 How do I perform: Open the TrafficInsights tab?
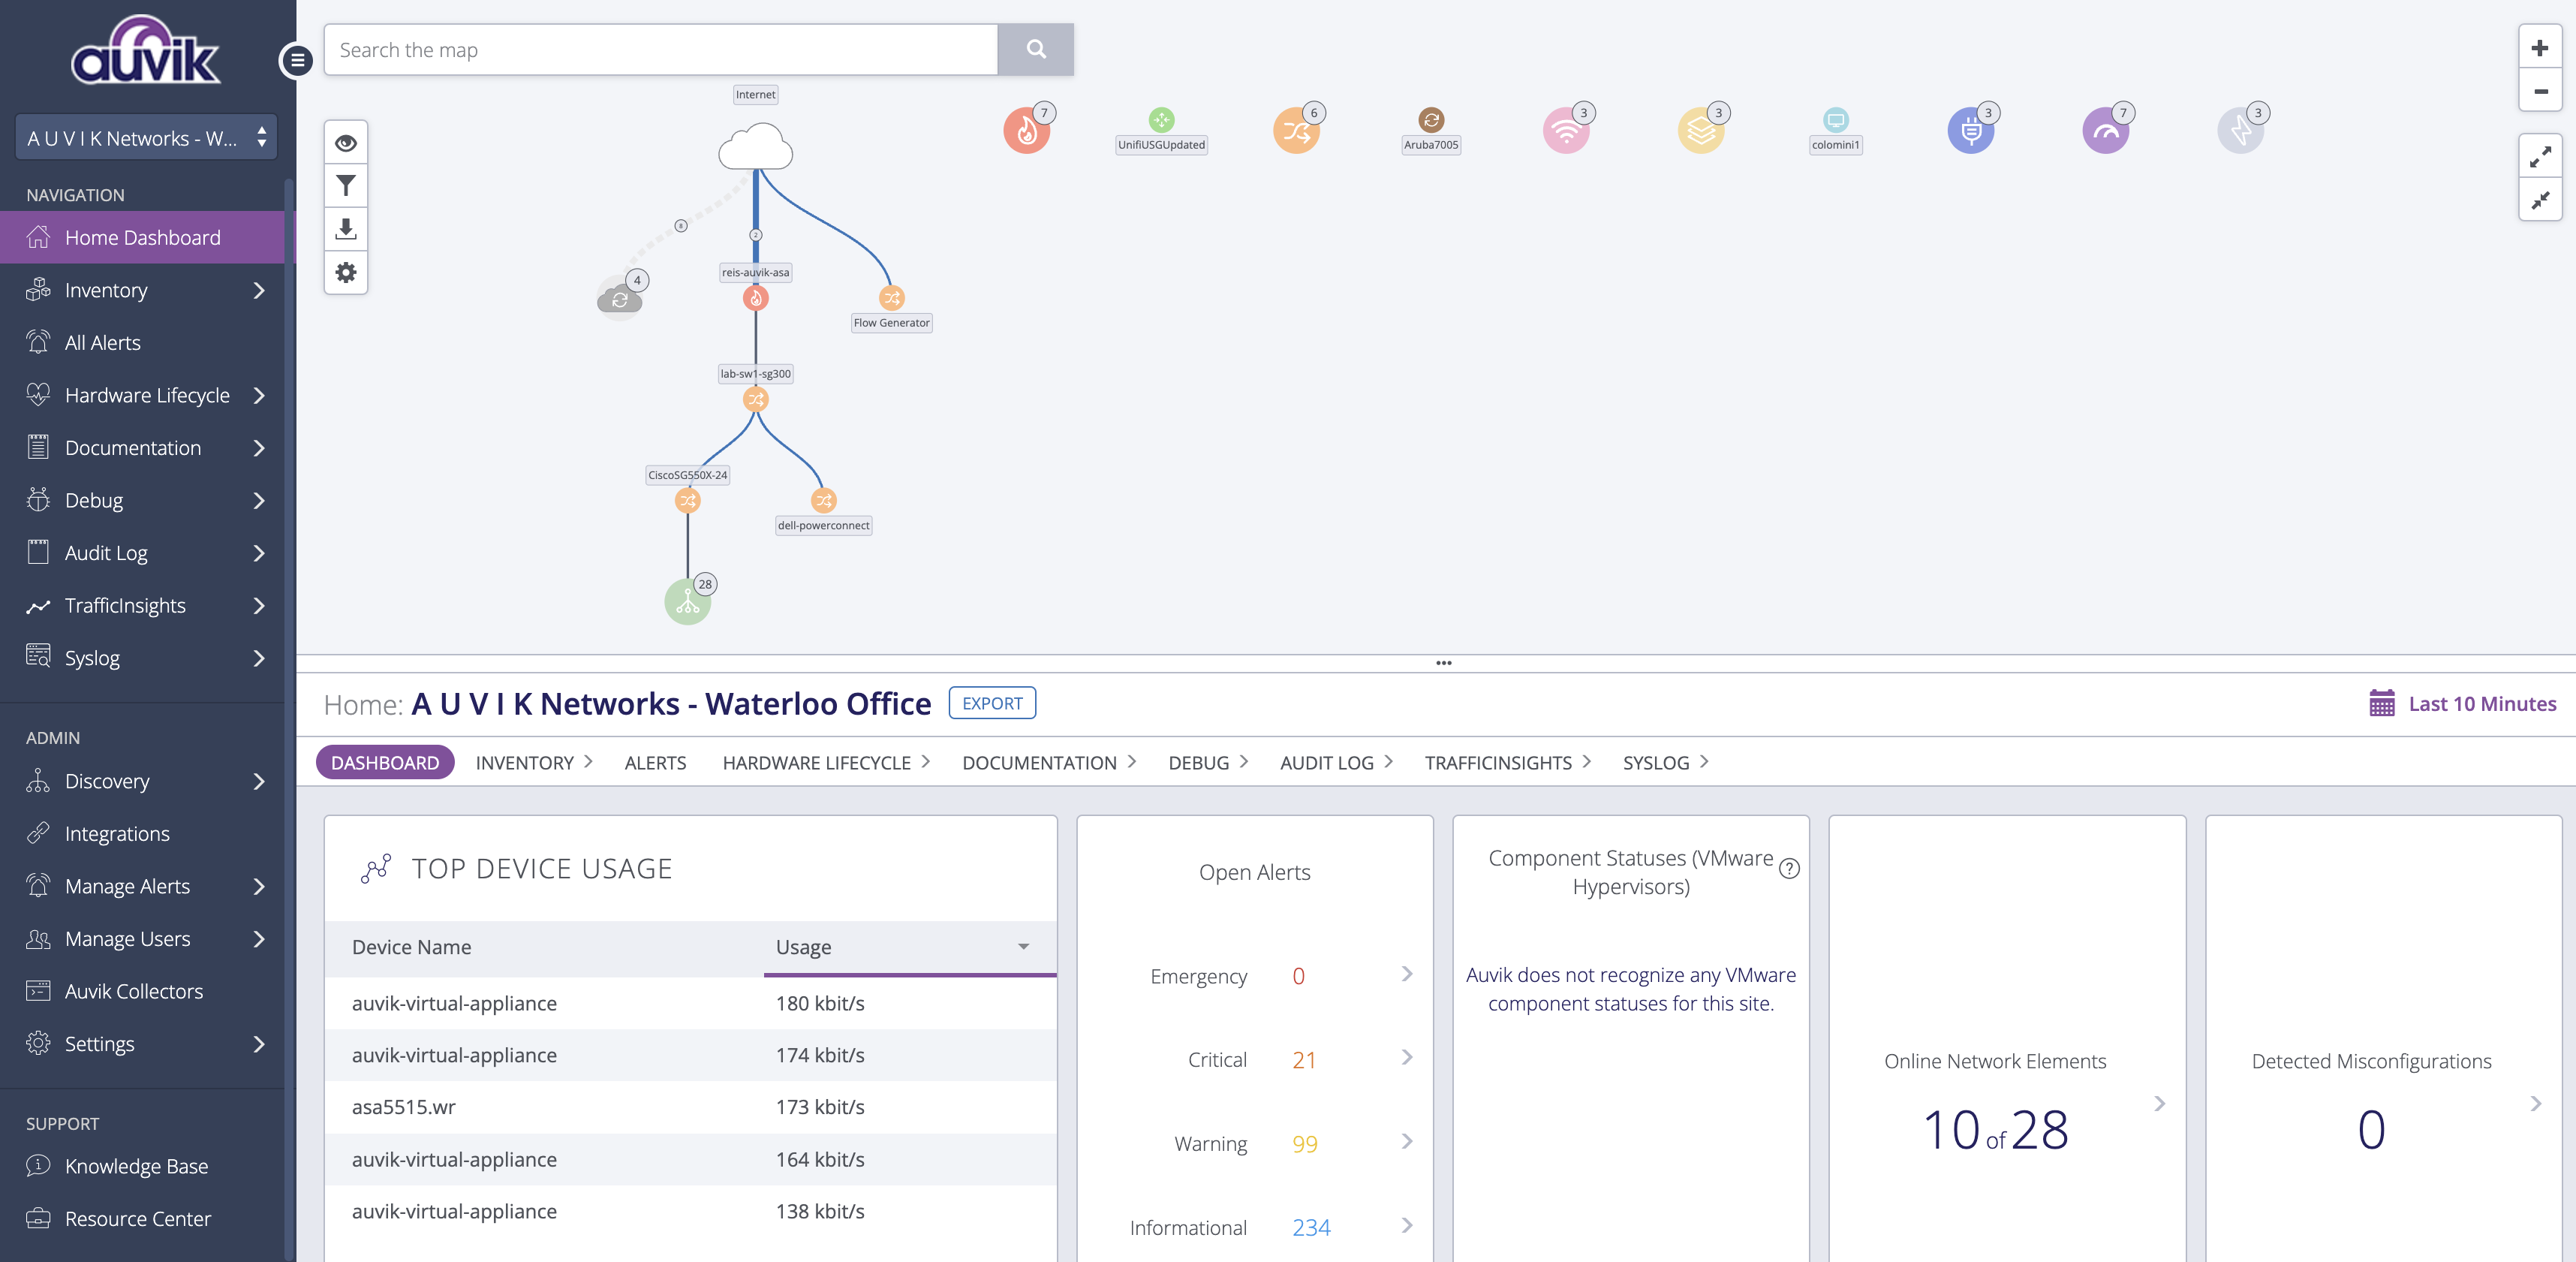pos(1500,762)
